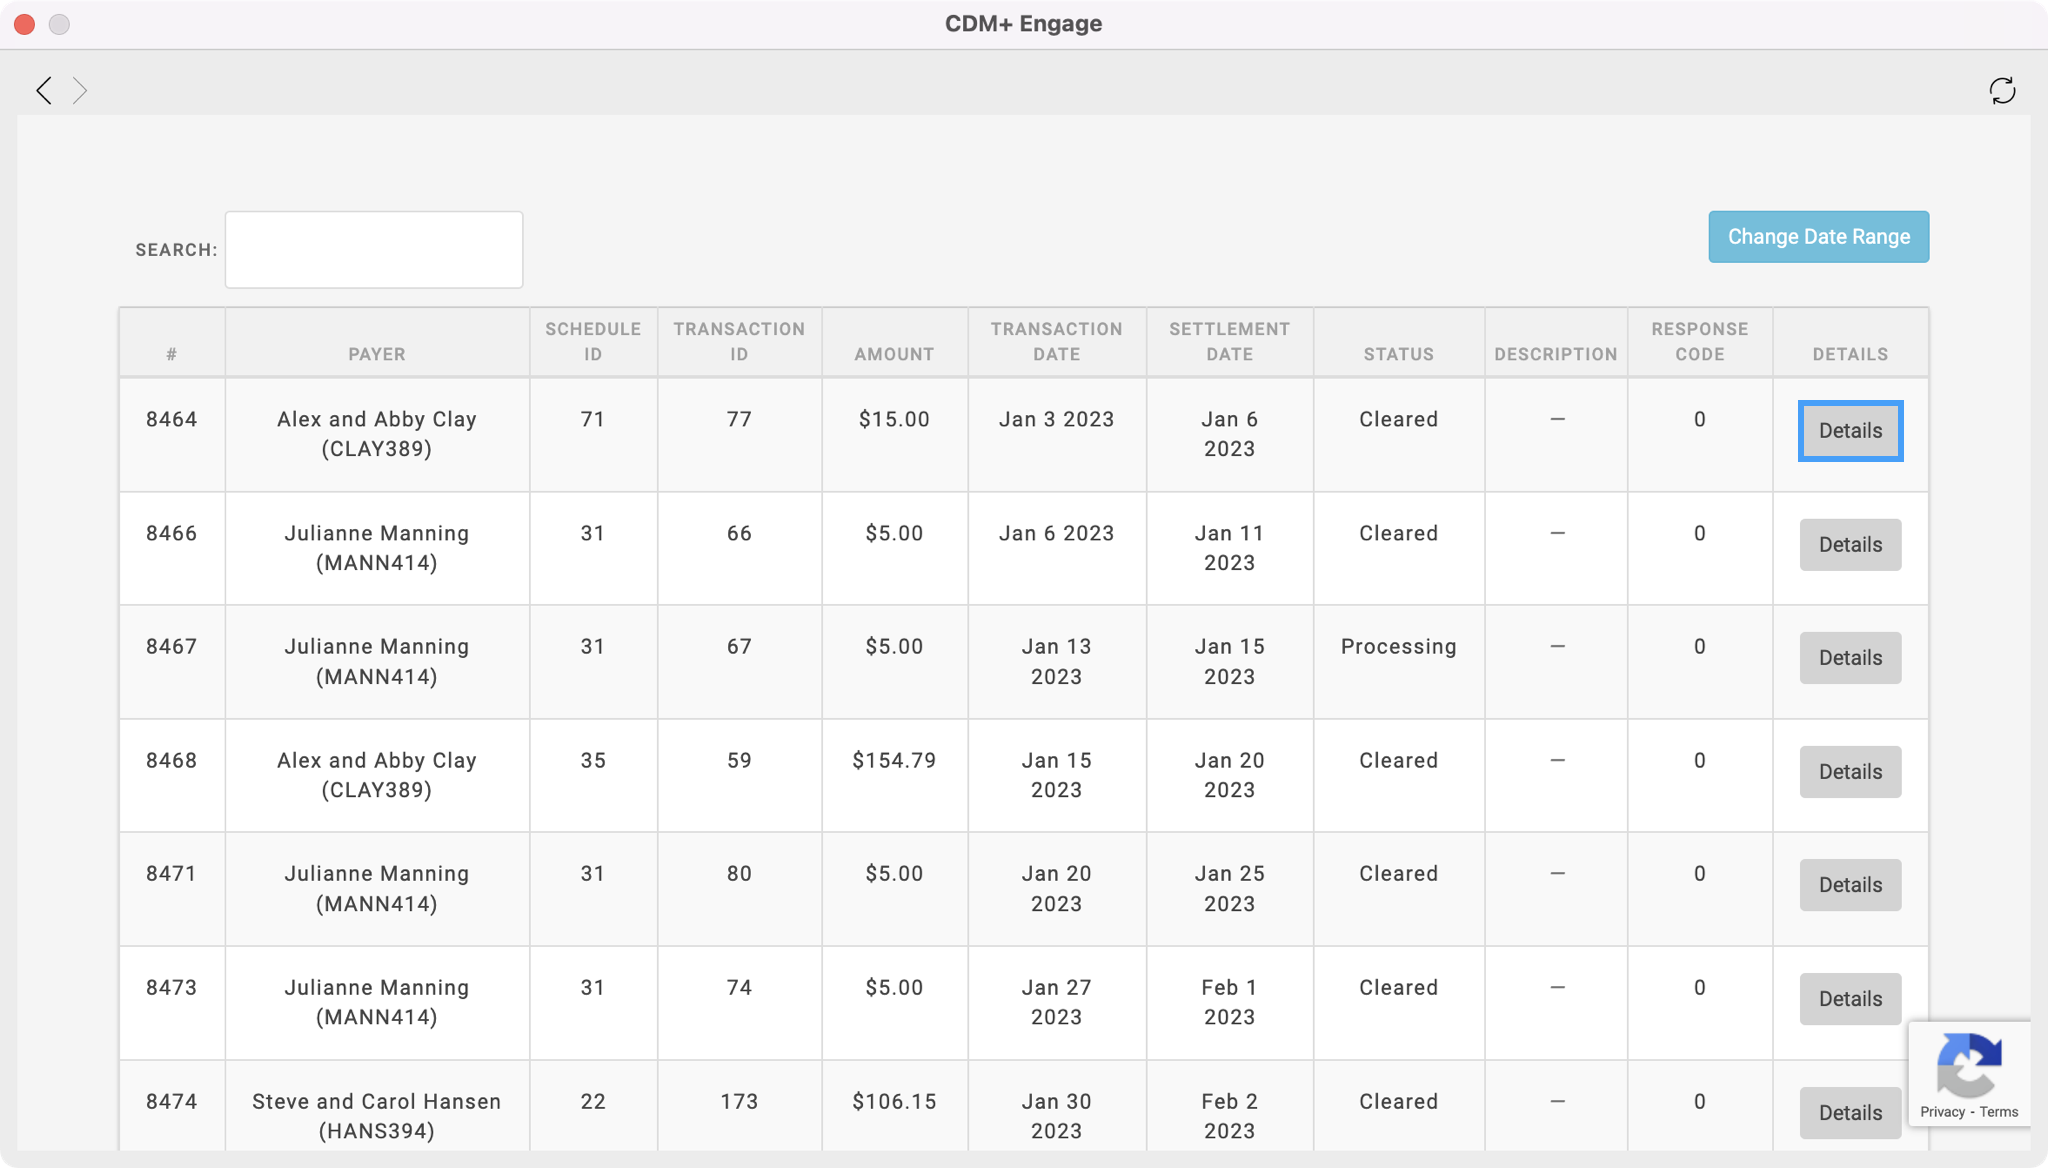This screenshot has height=1168, width=2048.
Task: Click the forward navigation arrow
Action: [80, 91]
